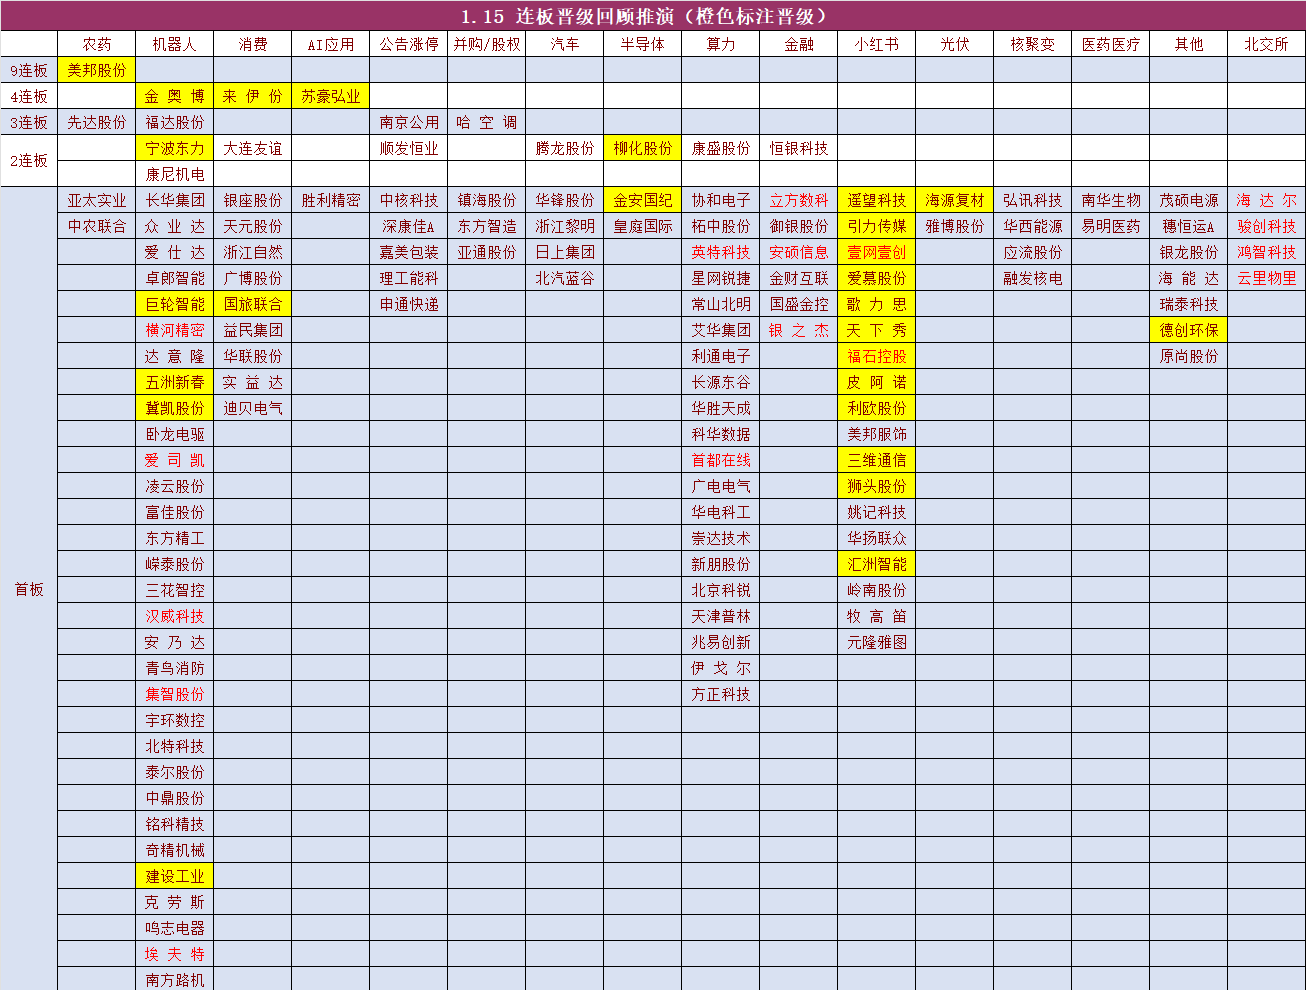Click the highlighted cell 五洲新春

175,382
